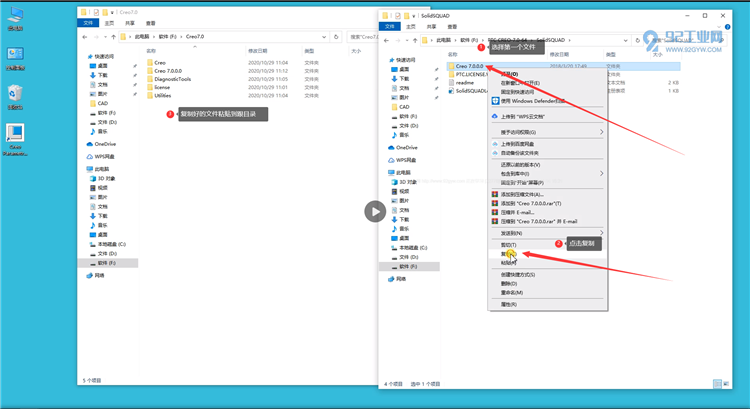
Task: Select CAD folder in SolidSQUAD sidebar
Action: point(401,107)
